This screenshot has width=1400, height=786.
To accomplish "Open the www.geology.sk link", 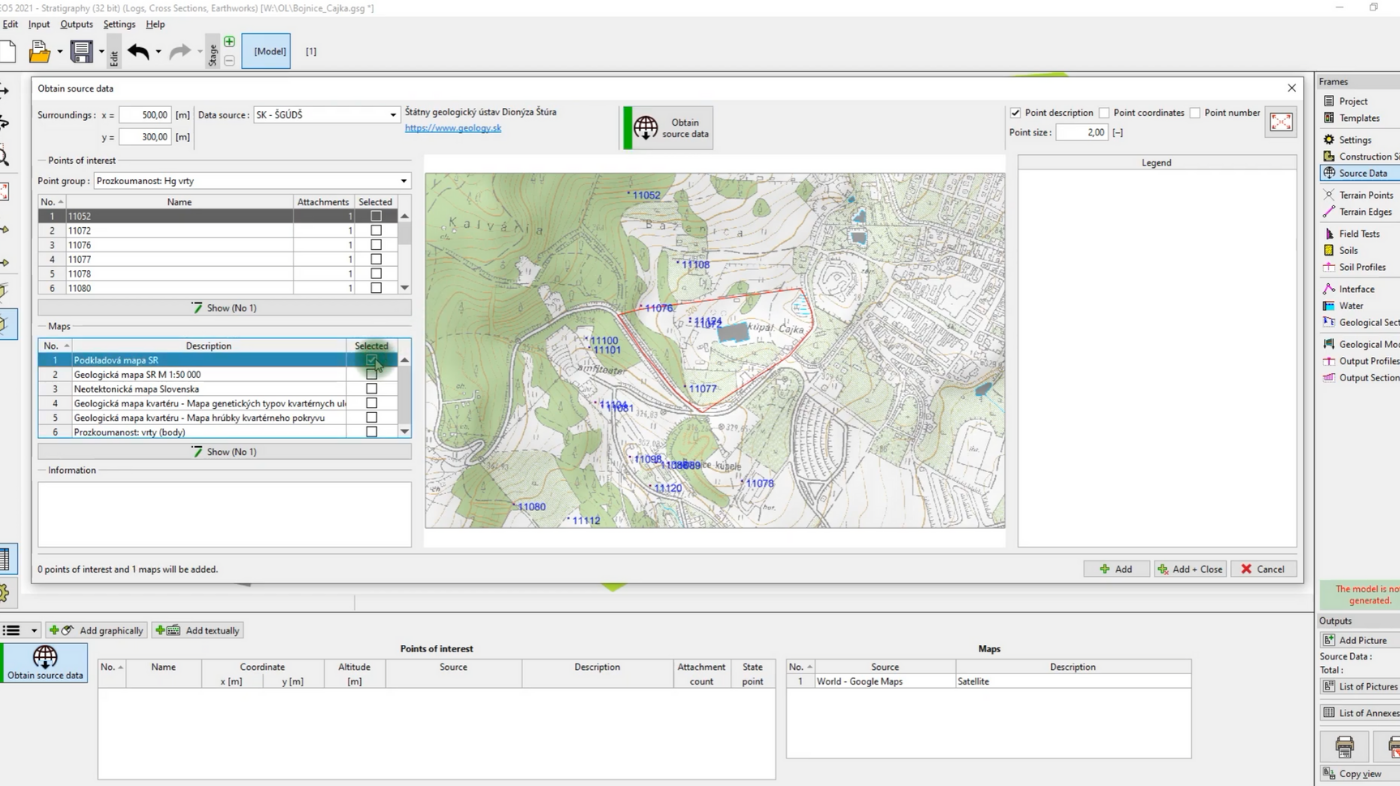I will click(453, 128).
